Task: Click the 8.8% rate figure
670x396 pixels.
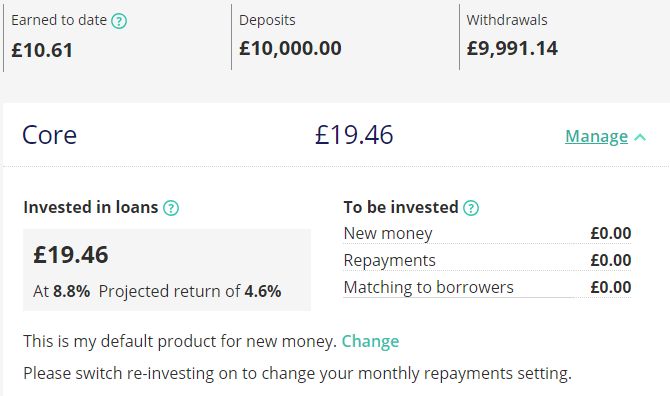Action: pos(71,291)
